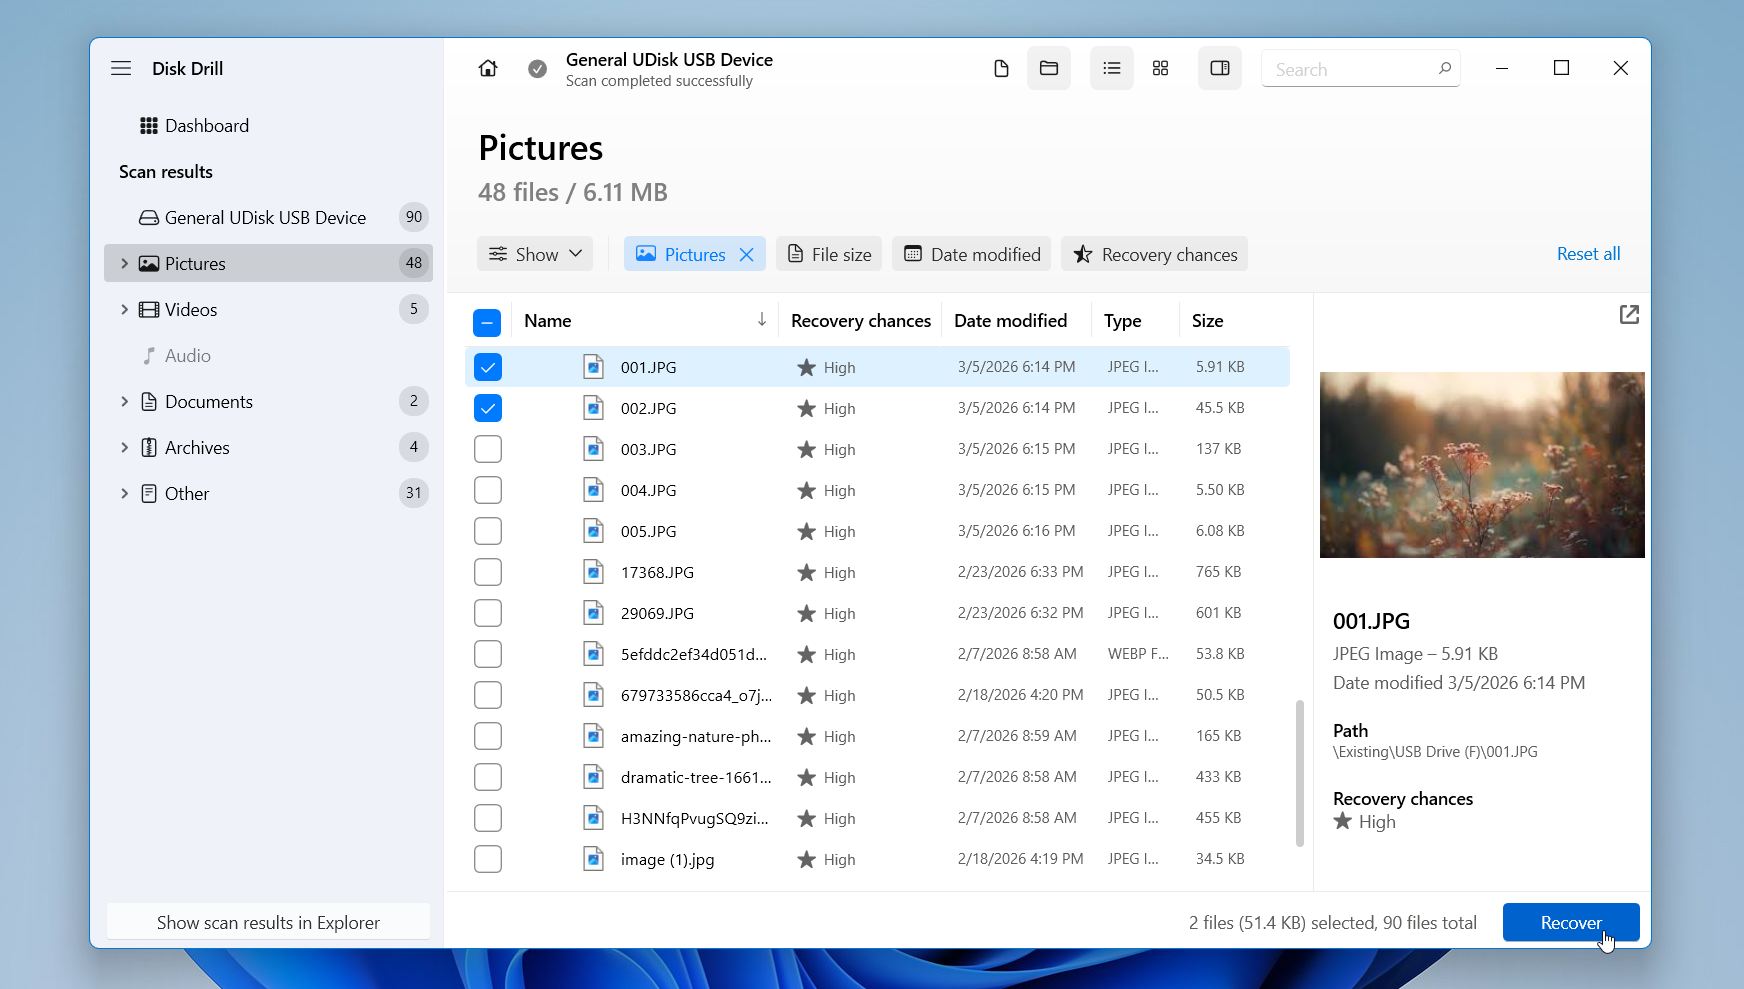Check the checkbox for 003.JPG
The height and width of the screenshot is (989, 1744).
(x=487, y=449)
